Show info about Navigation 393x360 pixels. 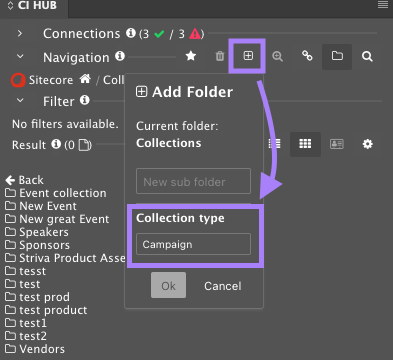[x=120, y=56]
